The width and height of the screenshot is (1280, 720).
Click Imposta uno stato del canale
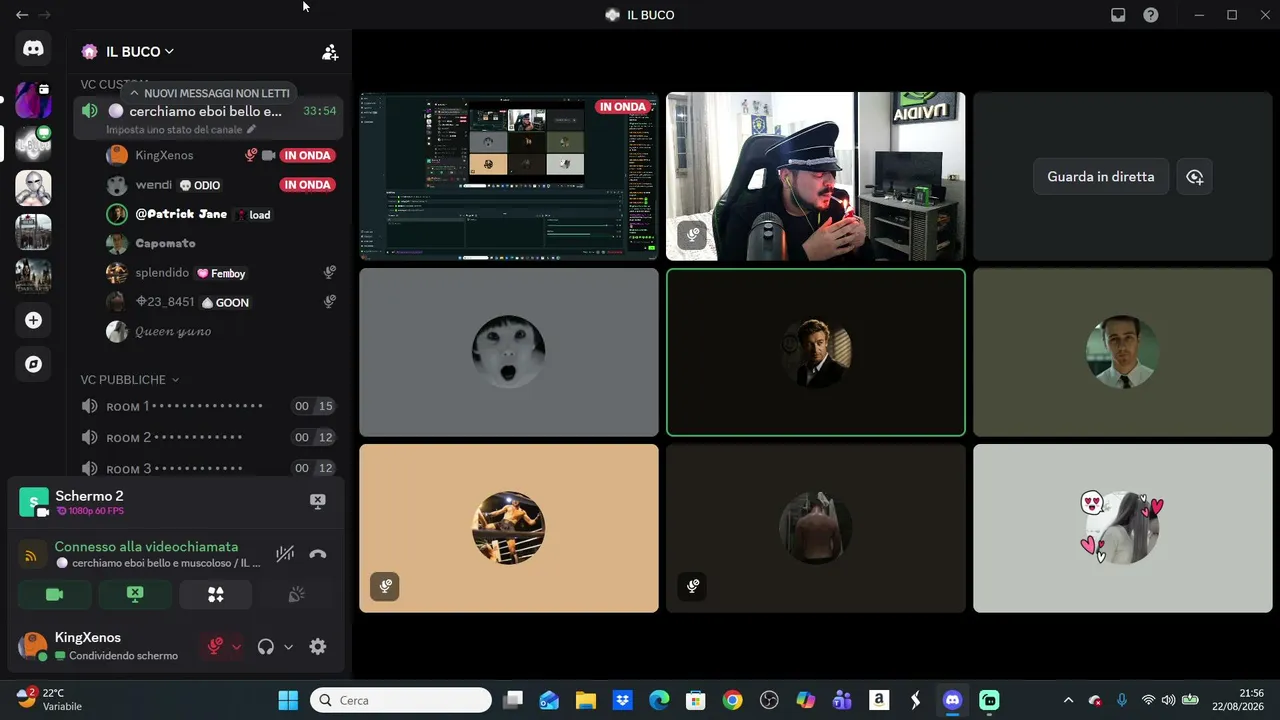pos(175,130)
